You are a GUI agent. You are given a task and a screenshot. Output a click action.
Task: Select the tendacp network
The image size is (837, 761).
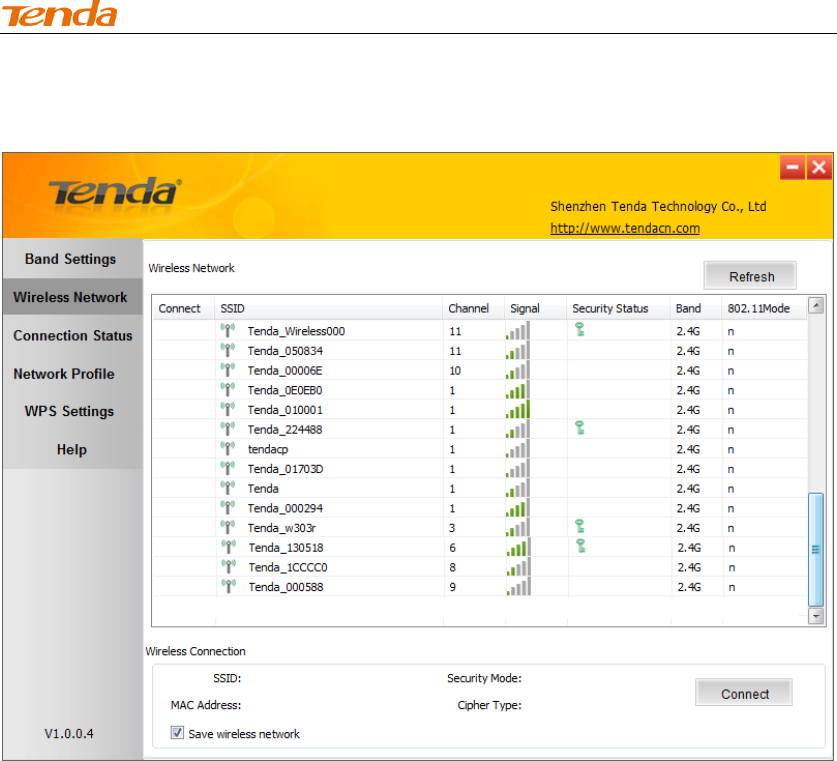pos(480,449)
